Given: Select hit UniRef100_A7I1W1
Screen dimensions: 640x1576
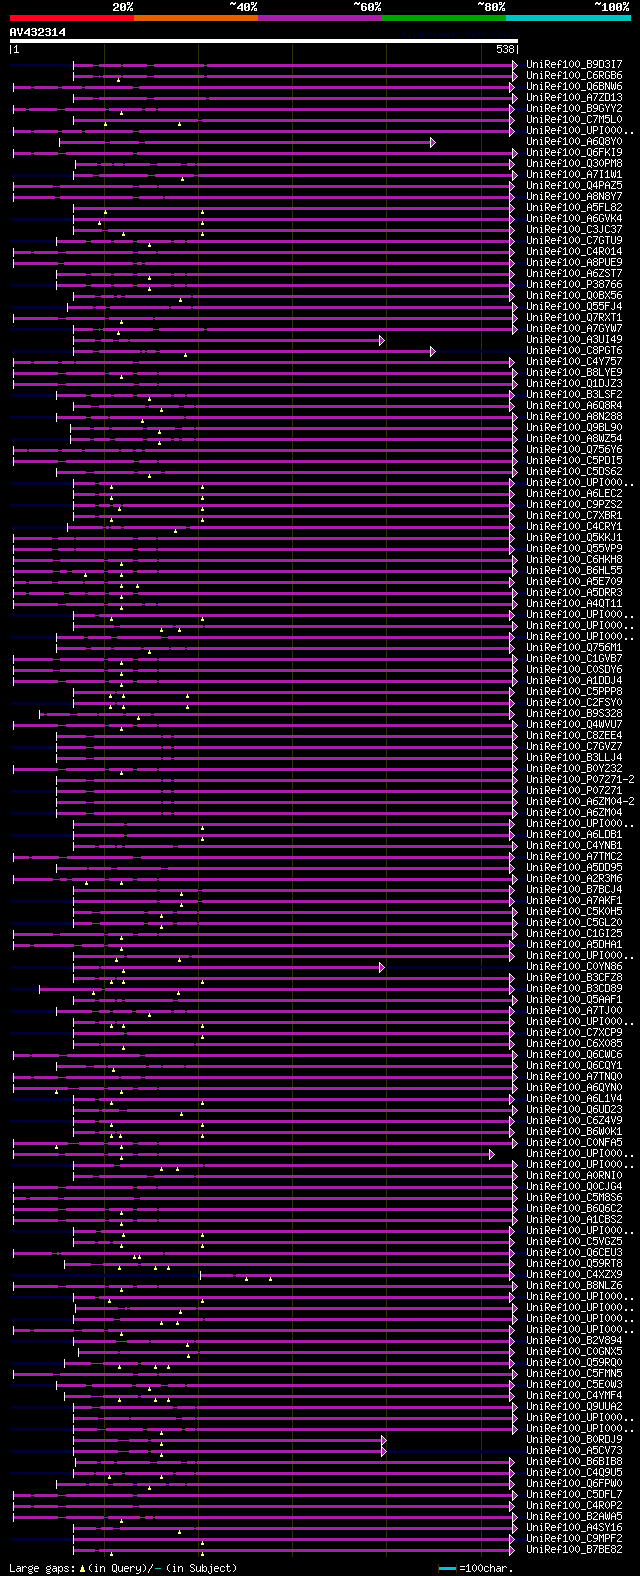Looking at the screenshot, I should pos(574,174).
